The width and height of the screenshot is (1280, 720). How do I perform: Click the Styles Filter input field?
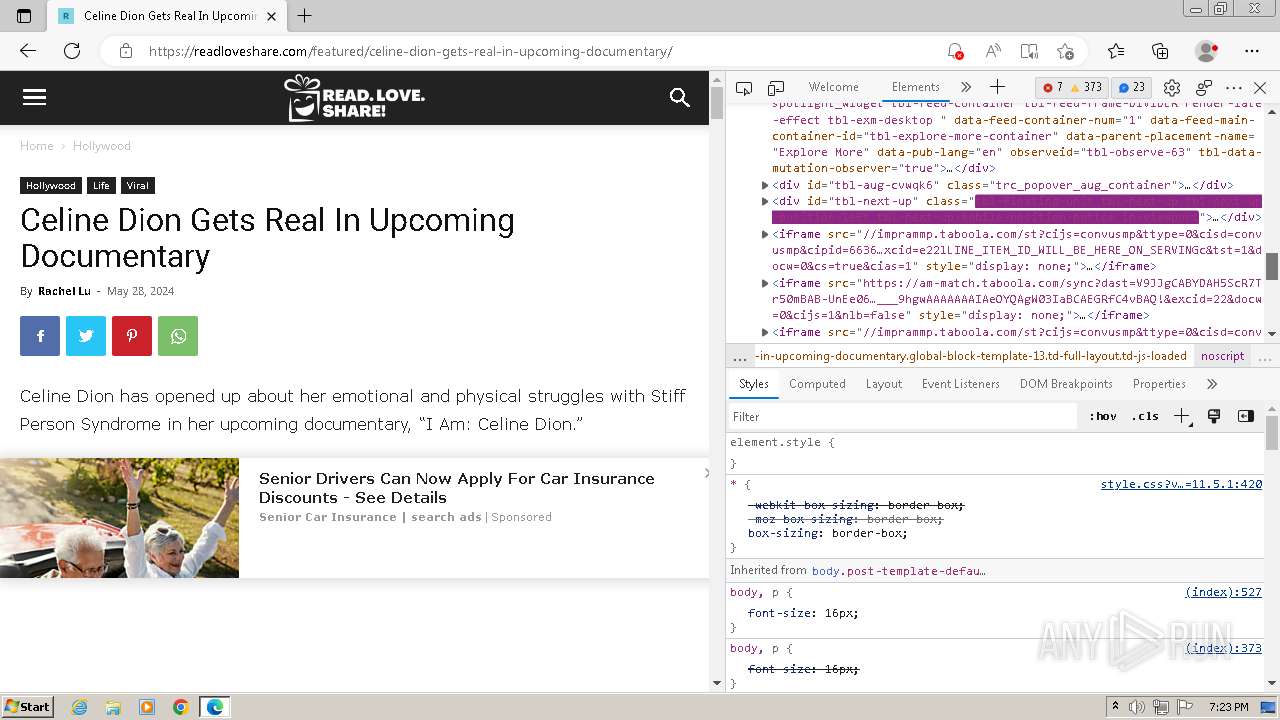pos(903,417)
